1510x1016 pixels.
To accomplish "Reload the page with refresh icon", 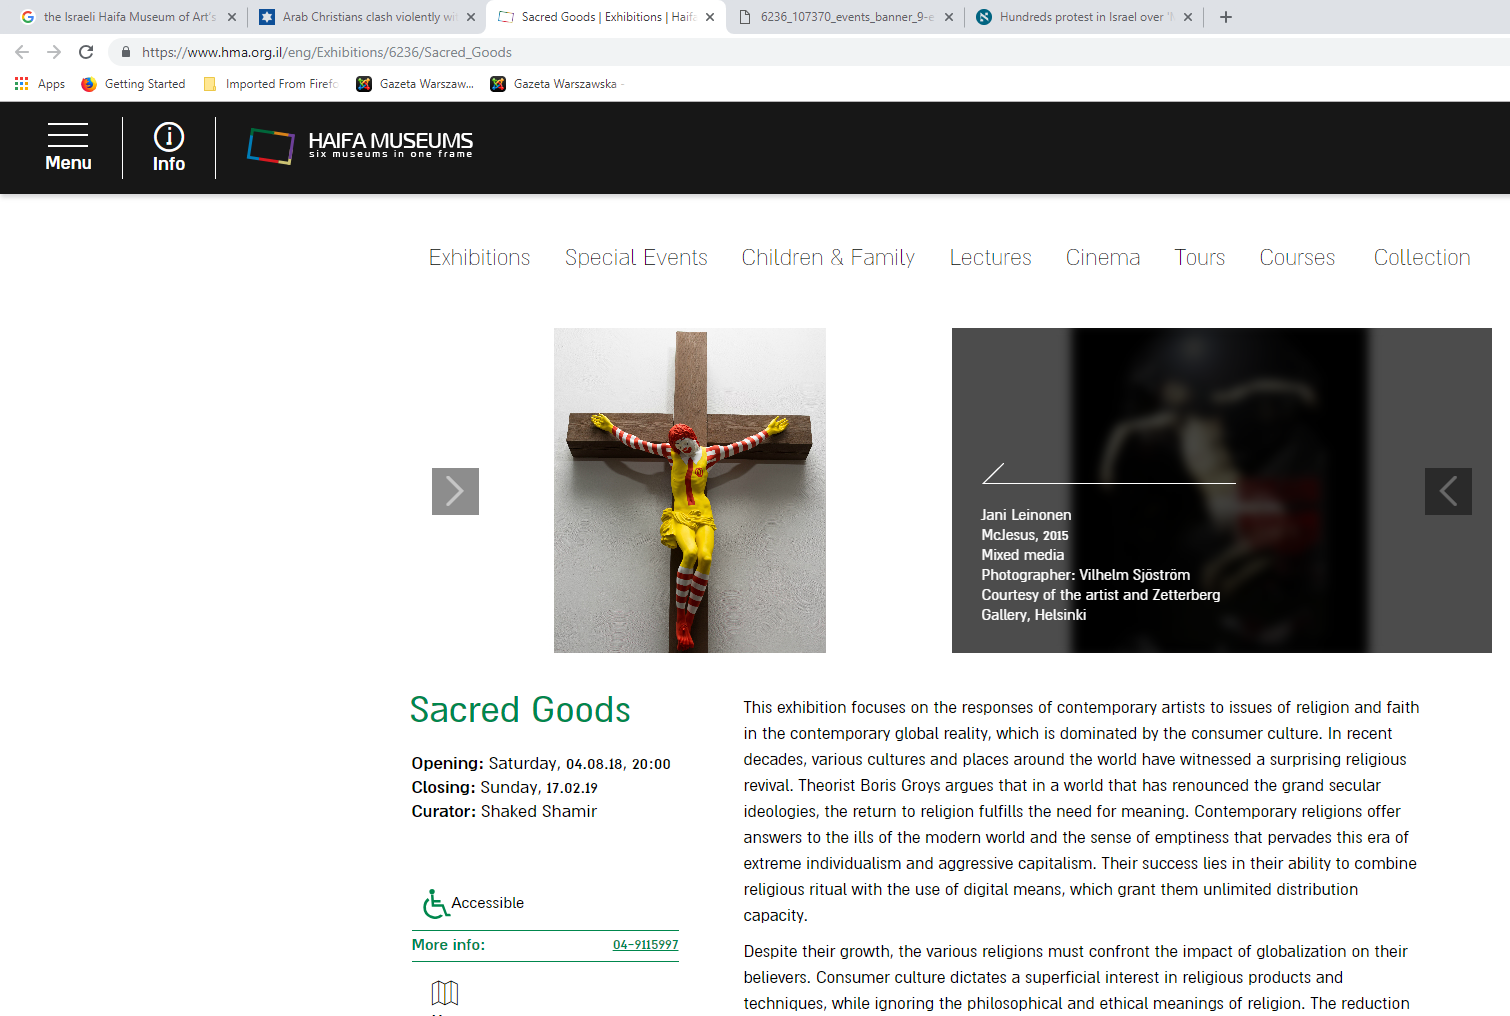I will pyautogui.click(x=86, y=52).
